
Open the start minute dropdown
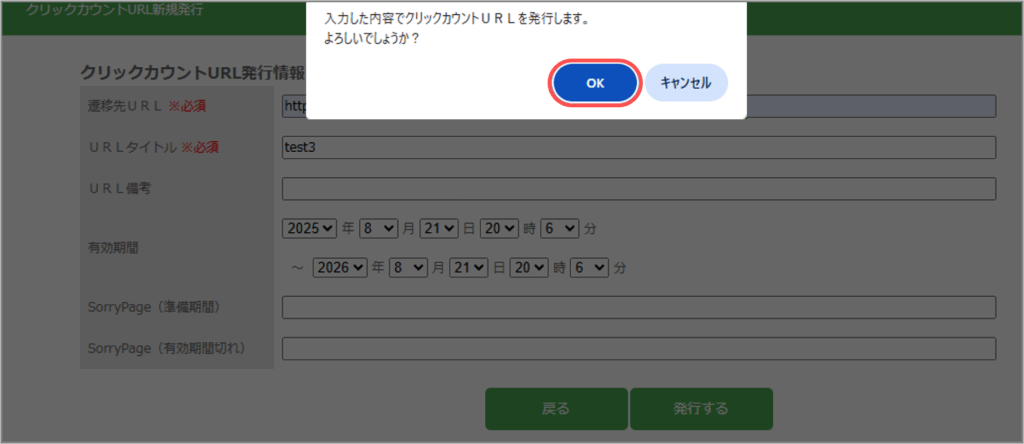pos(560,228)
